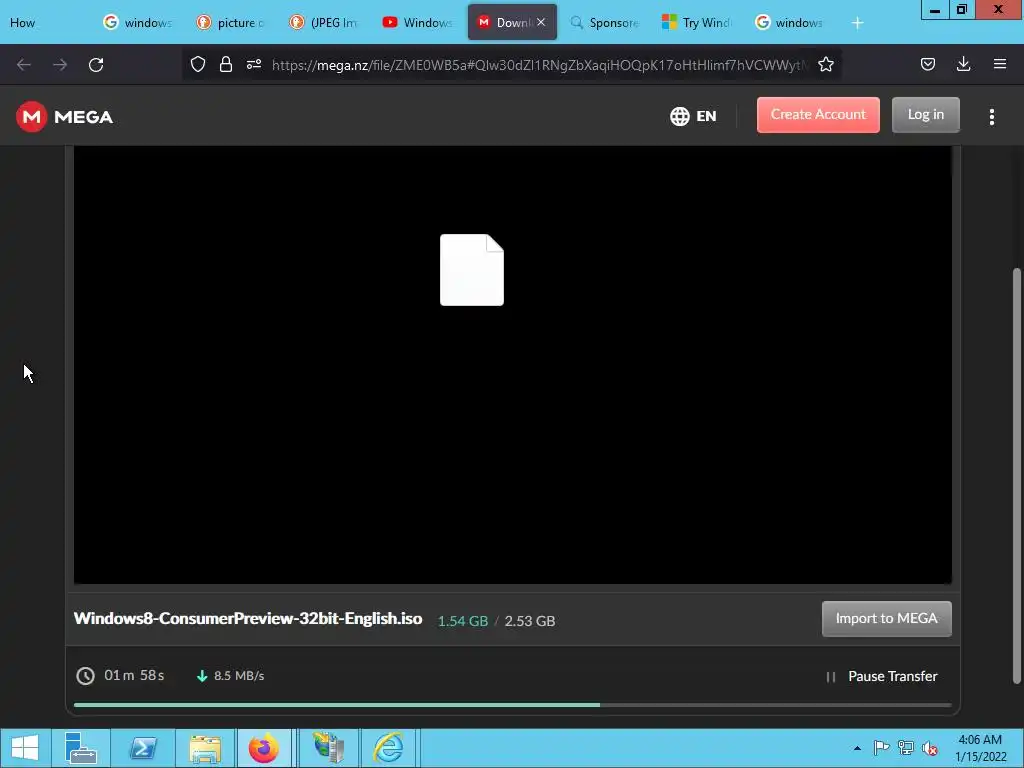Click the Windows8-ConsumerPreview iso filename
Viewport: 1024px width, 768px height.
coord(248,618)
